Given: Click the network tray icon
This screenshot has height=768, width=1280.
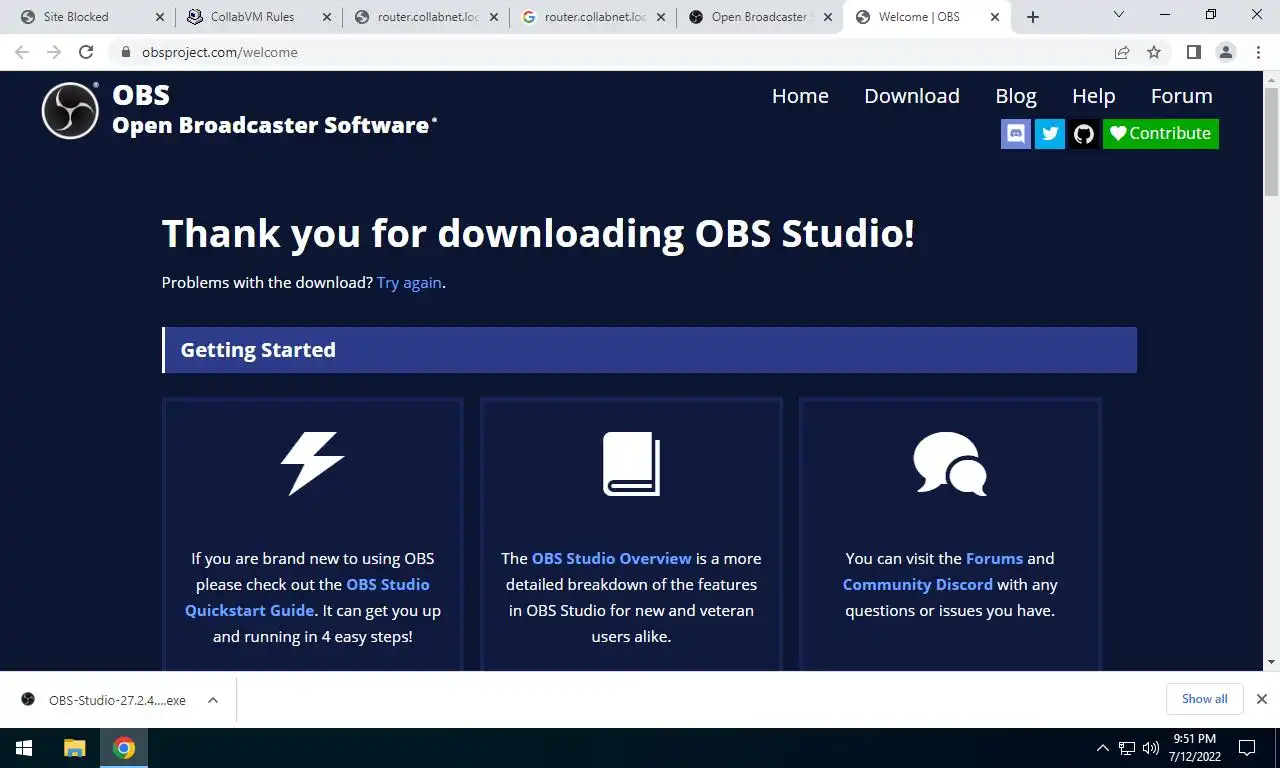Looking at the screenshot, I should pos(1127,748).
